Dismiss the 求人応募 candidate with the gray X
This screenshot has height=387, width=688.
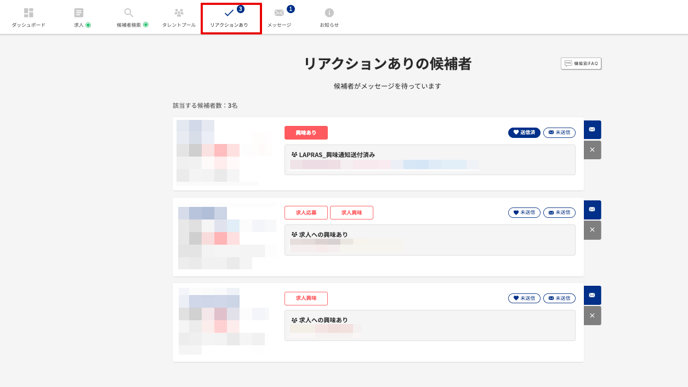click(592, 230)
